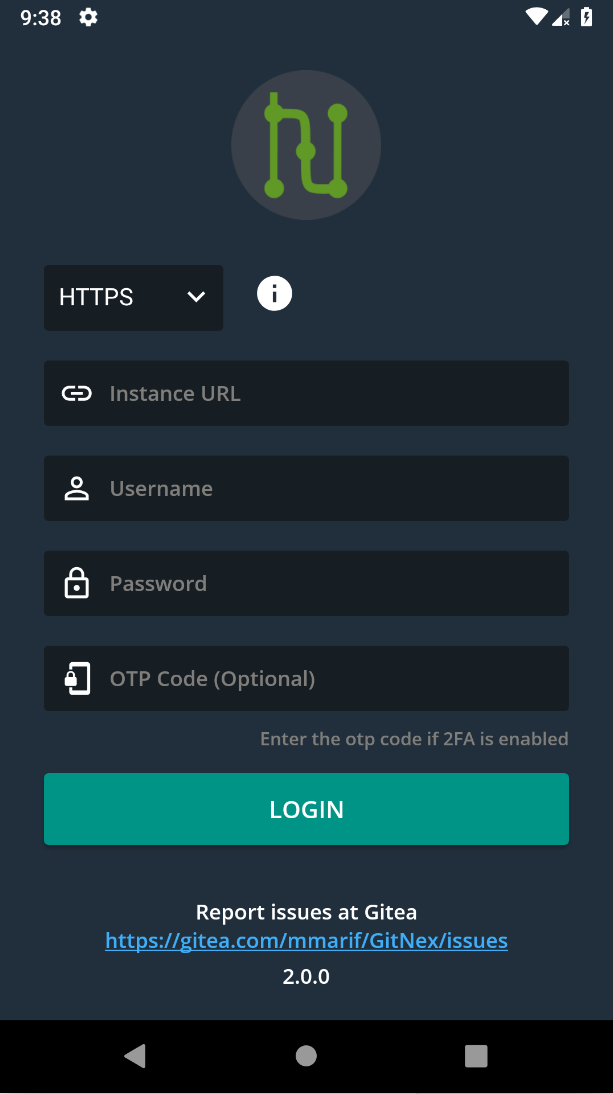Click the phone-lock icon for OTP Code
The image size is (613, 1094).
(77, 679)
